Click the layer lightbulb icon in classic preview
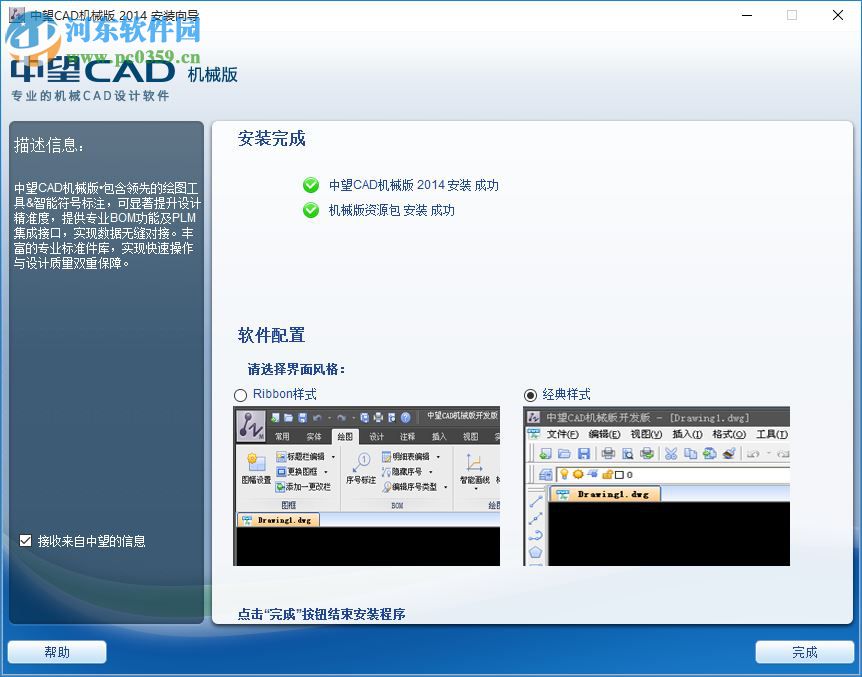Image resolution: width=862 pixels, height=677 pixels. [565, 474]
